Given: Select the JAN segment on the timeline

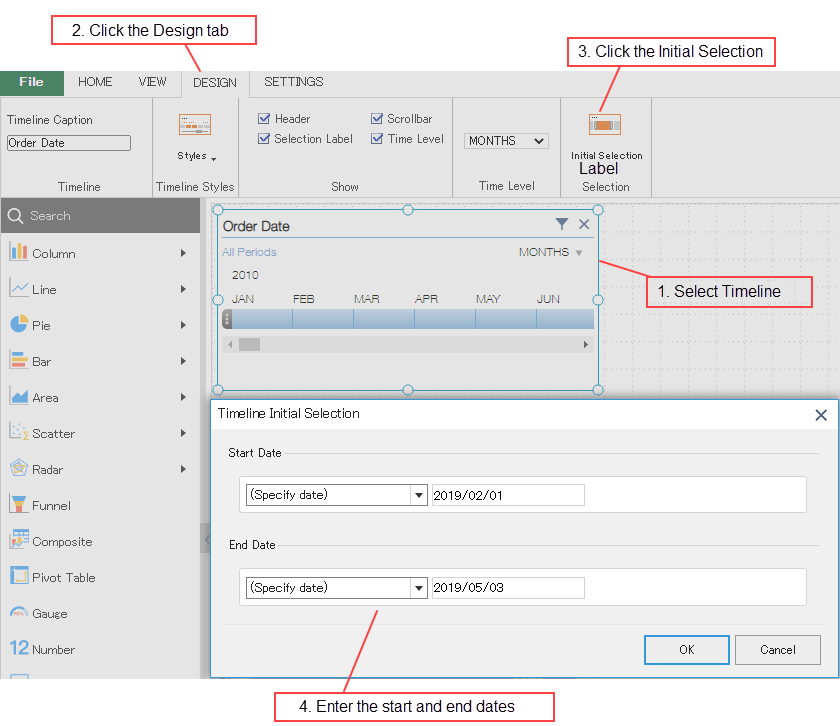Looking at the screenshot, I should point(262,319).
